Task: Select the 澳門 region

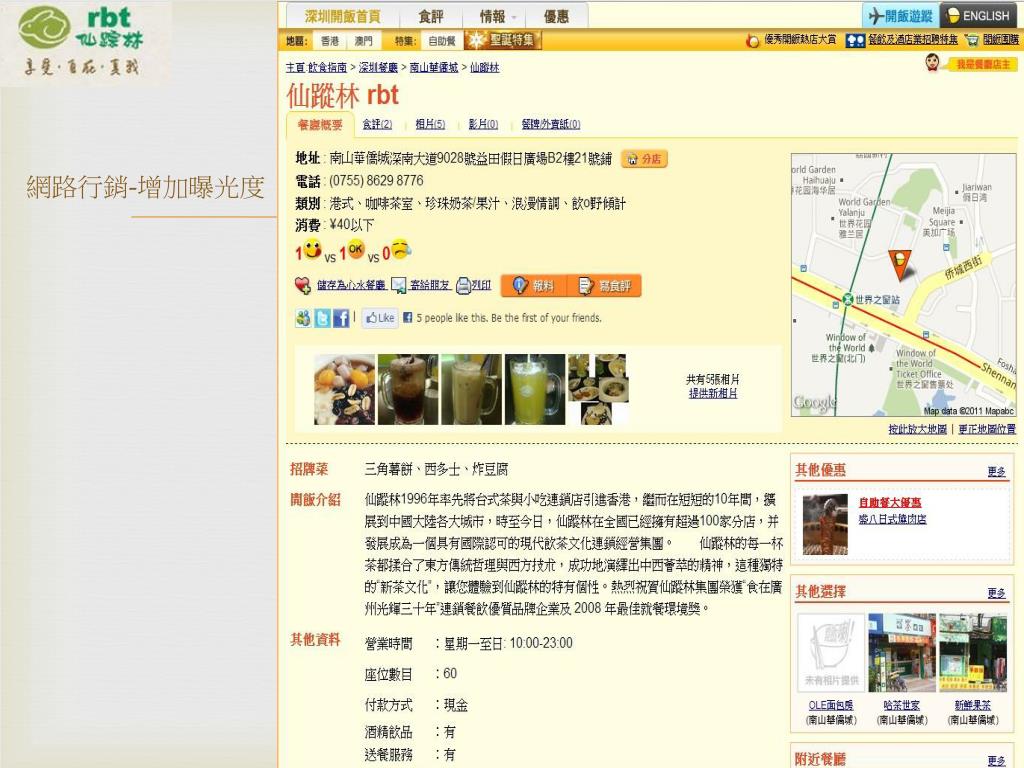Action: point(364,41)
